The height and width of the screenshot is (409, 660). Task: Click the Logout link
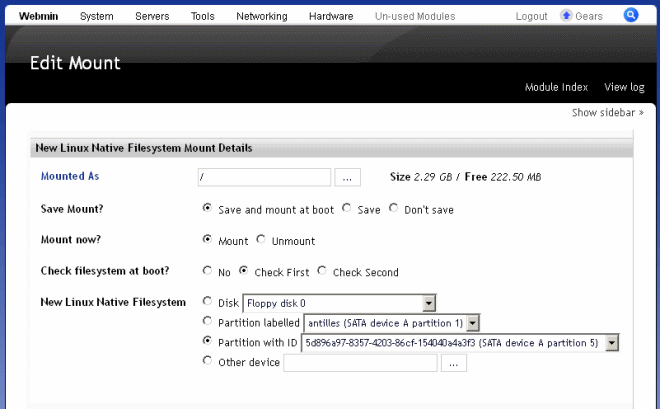coord(531,16)
